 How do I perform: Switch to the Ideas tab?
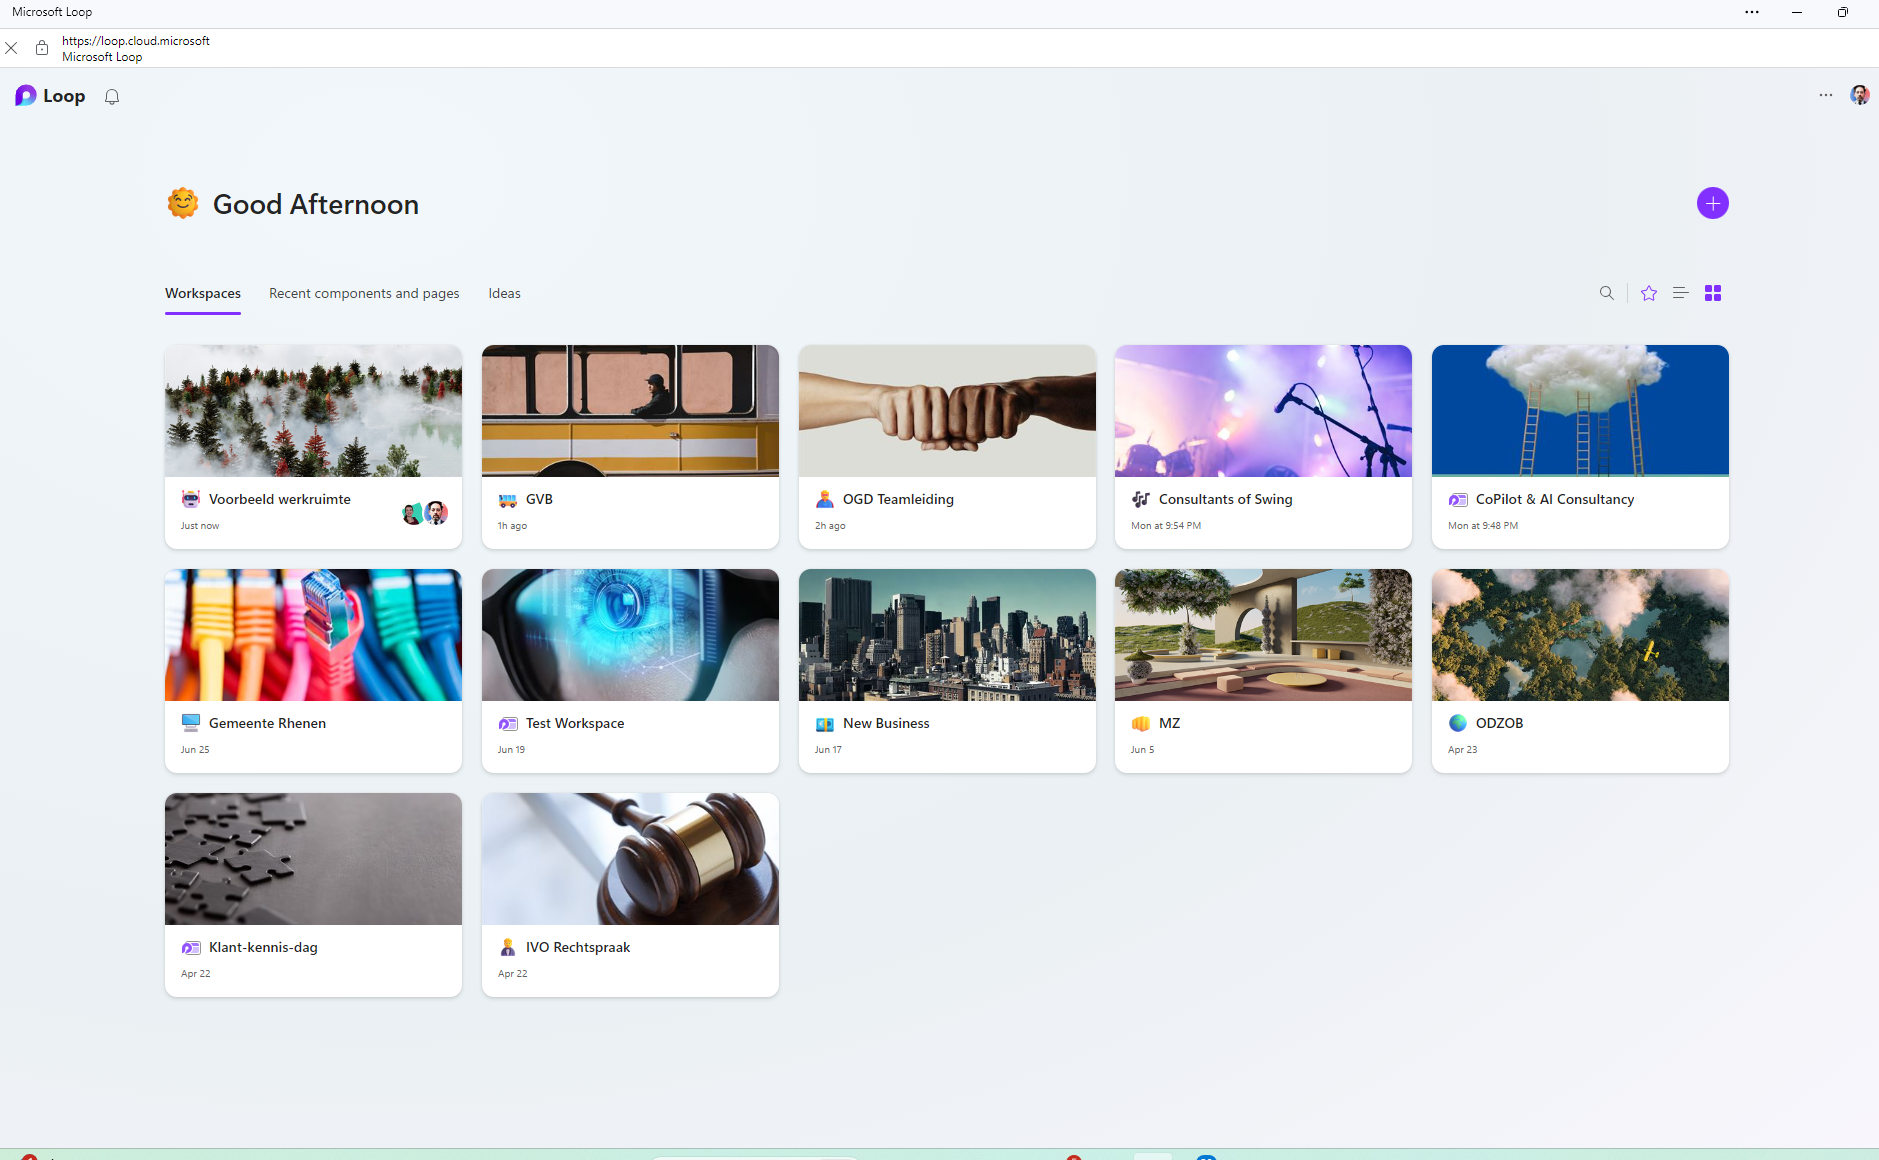click(x=504, y=293)
